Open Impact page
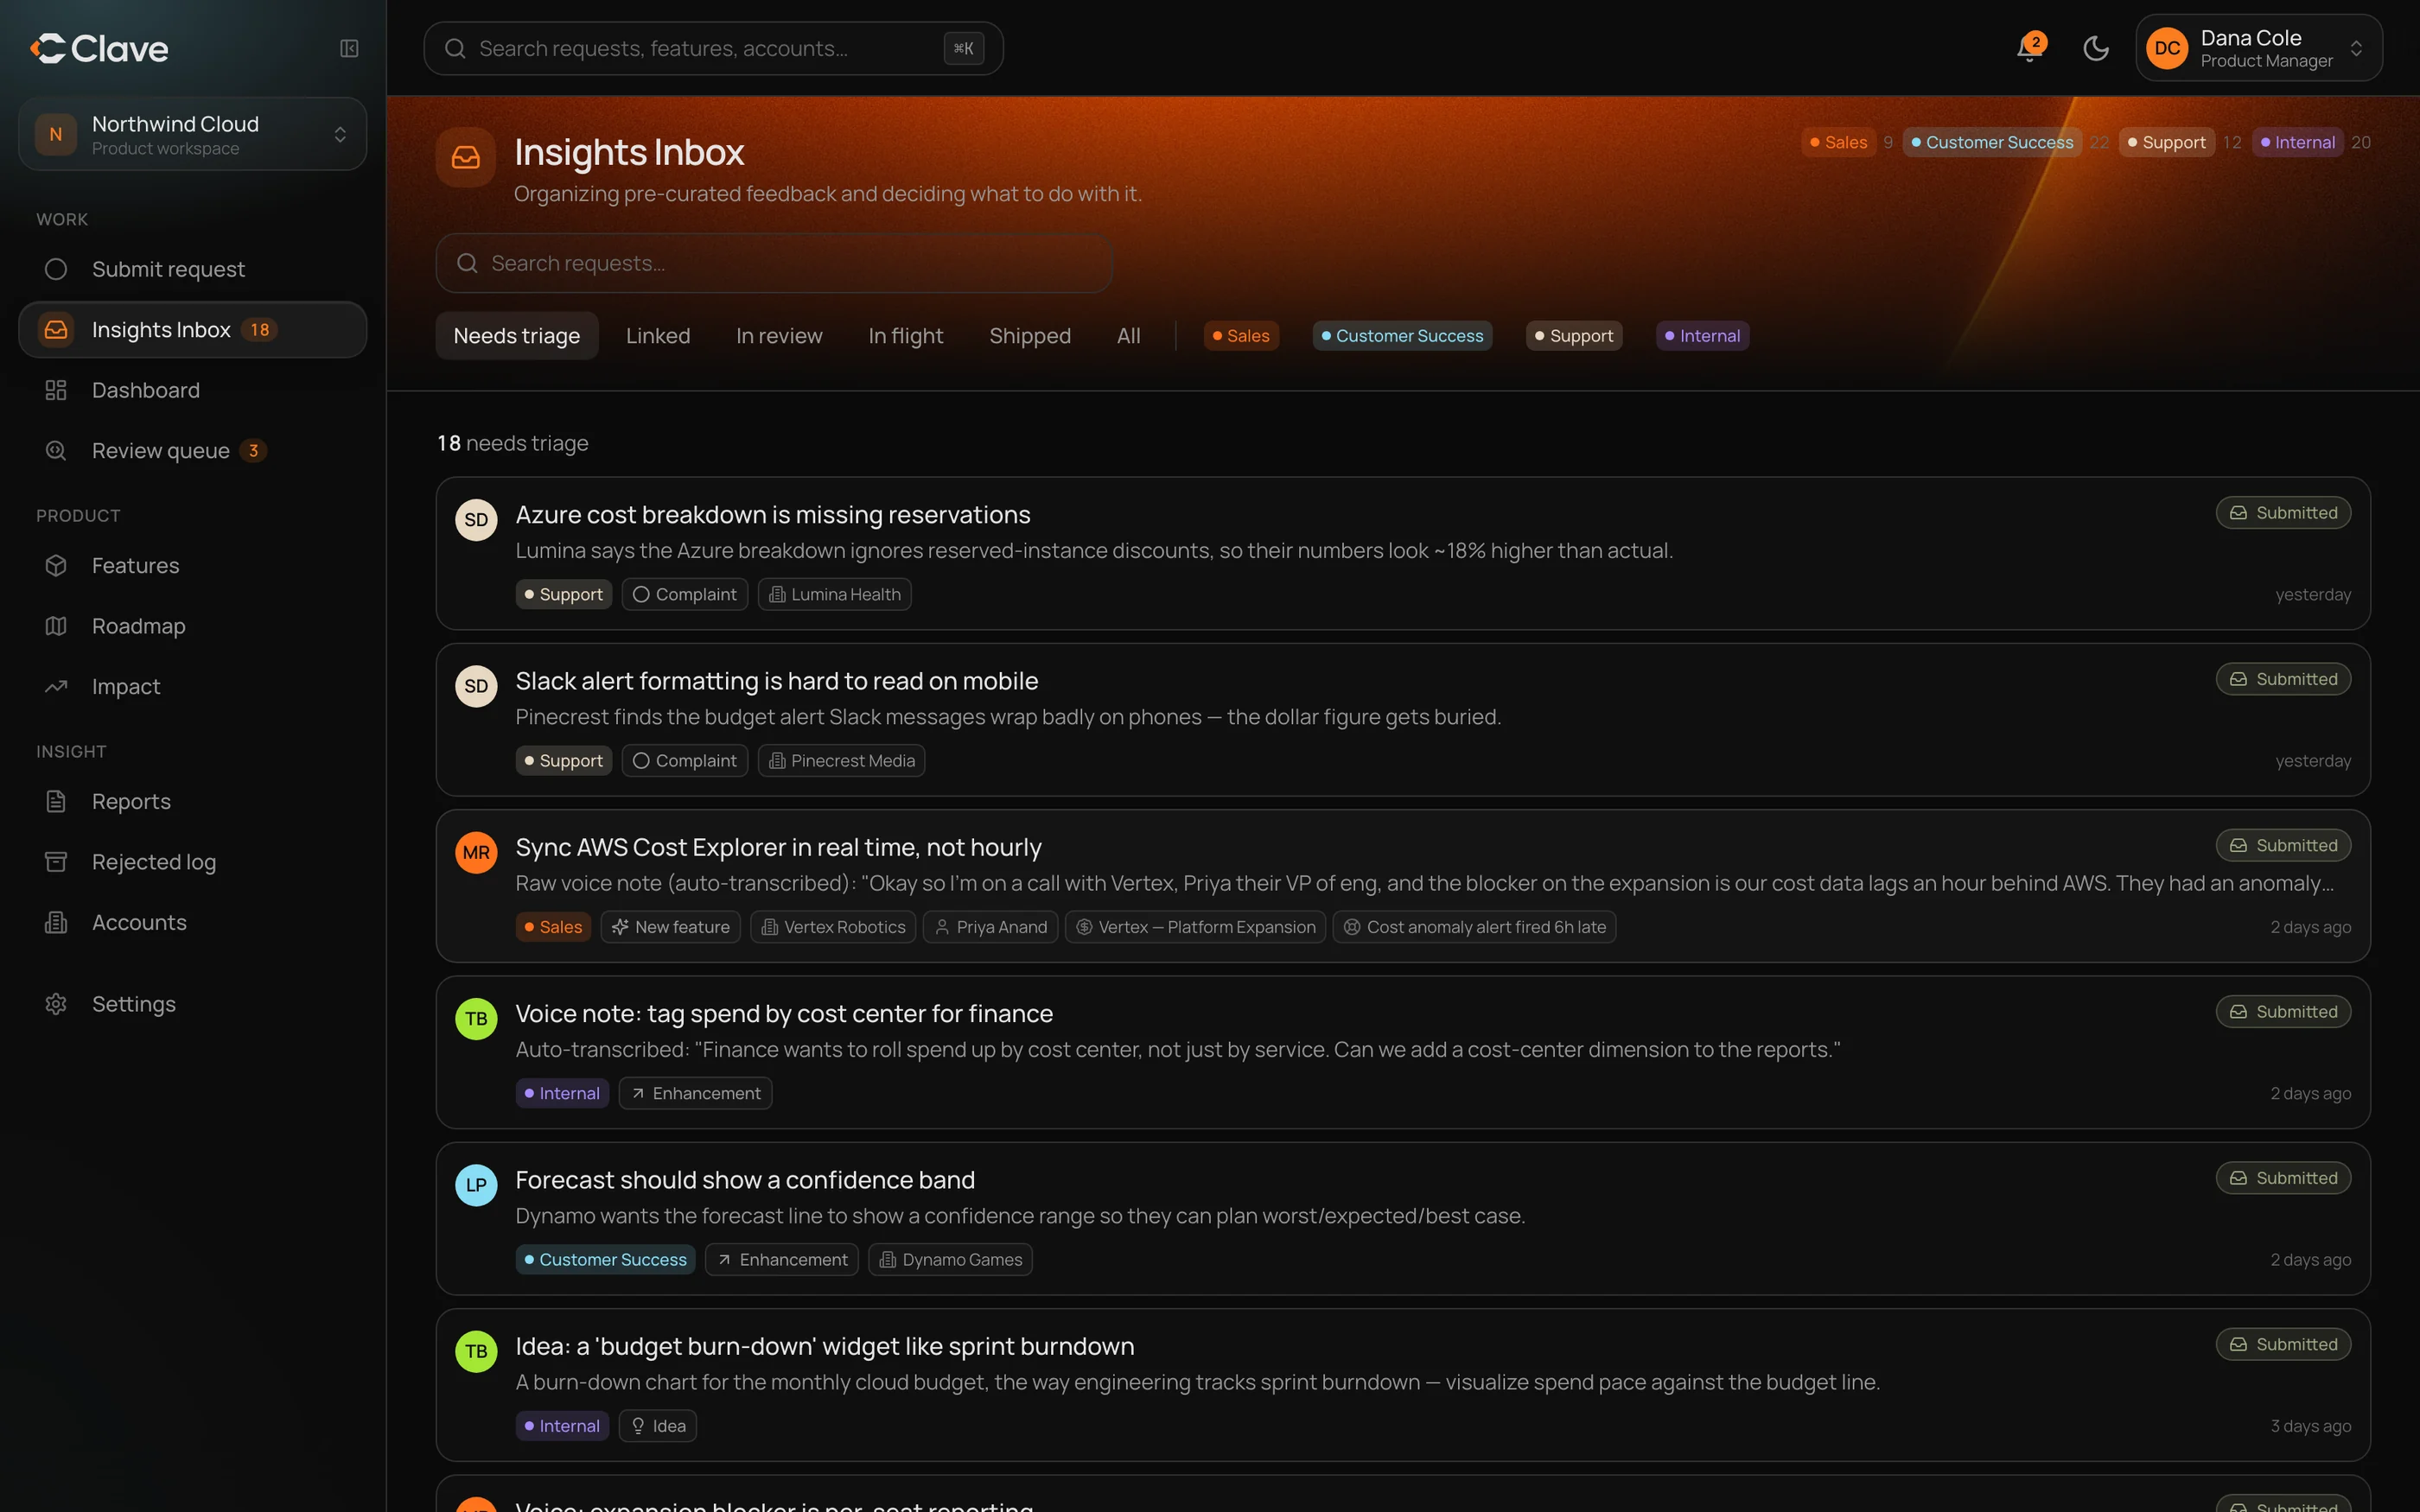 (193, 687)
